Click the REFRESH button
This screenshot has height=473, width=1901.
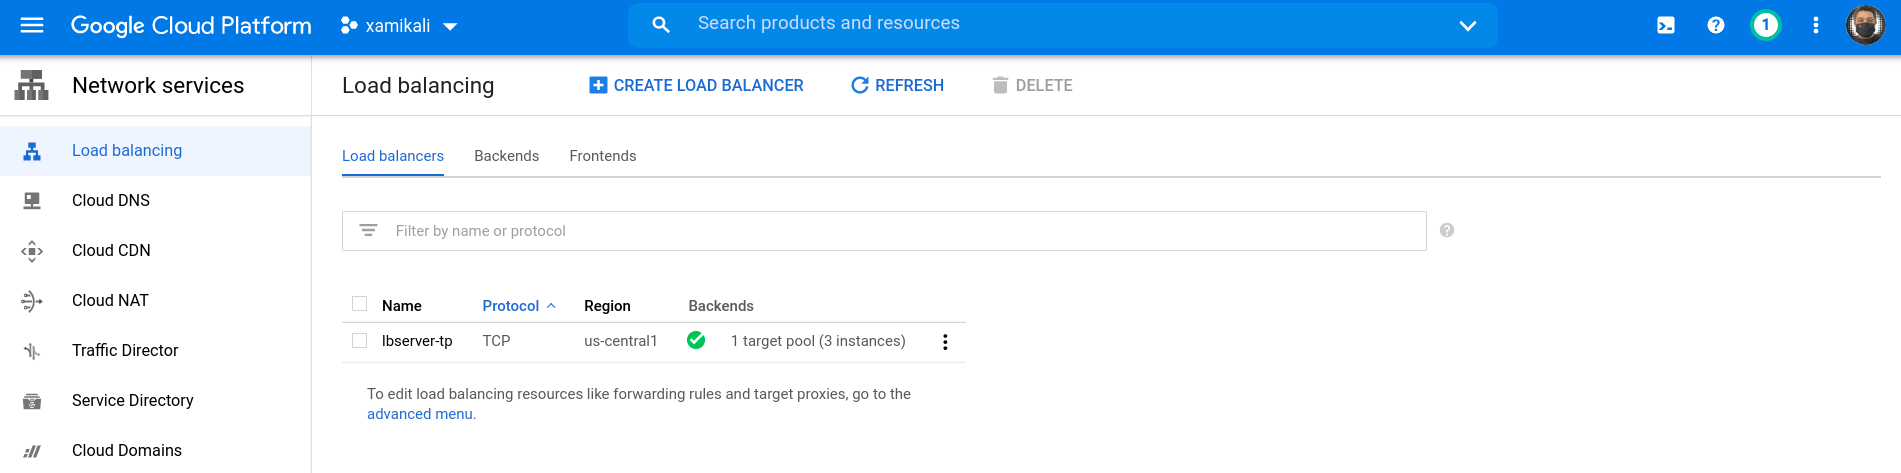tap(897, 86)
